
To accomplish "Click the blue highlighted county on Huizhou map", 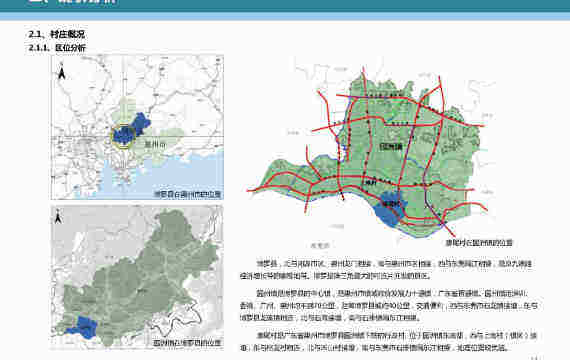I will (131, 128).
